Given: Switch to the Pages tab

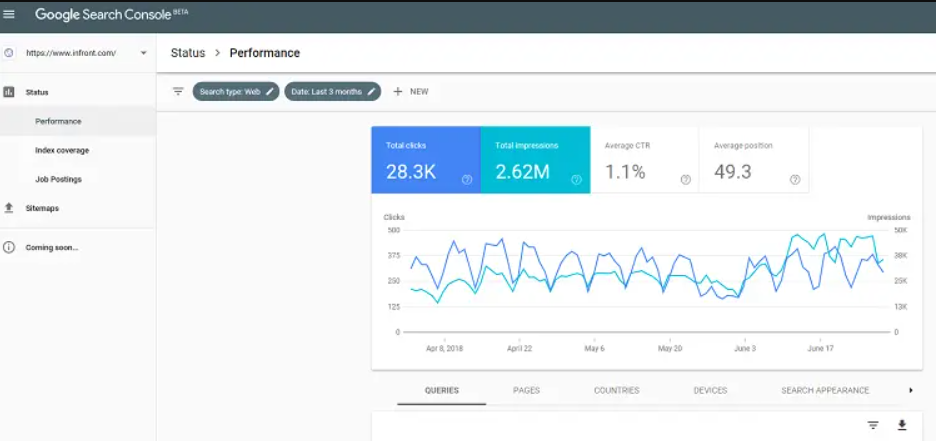Looking at the screenshot, I should (x=526, y=390).
